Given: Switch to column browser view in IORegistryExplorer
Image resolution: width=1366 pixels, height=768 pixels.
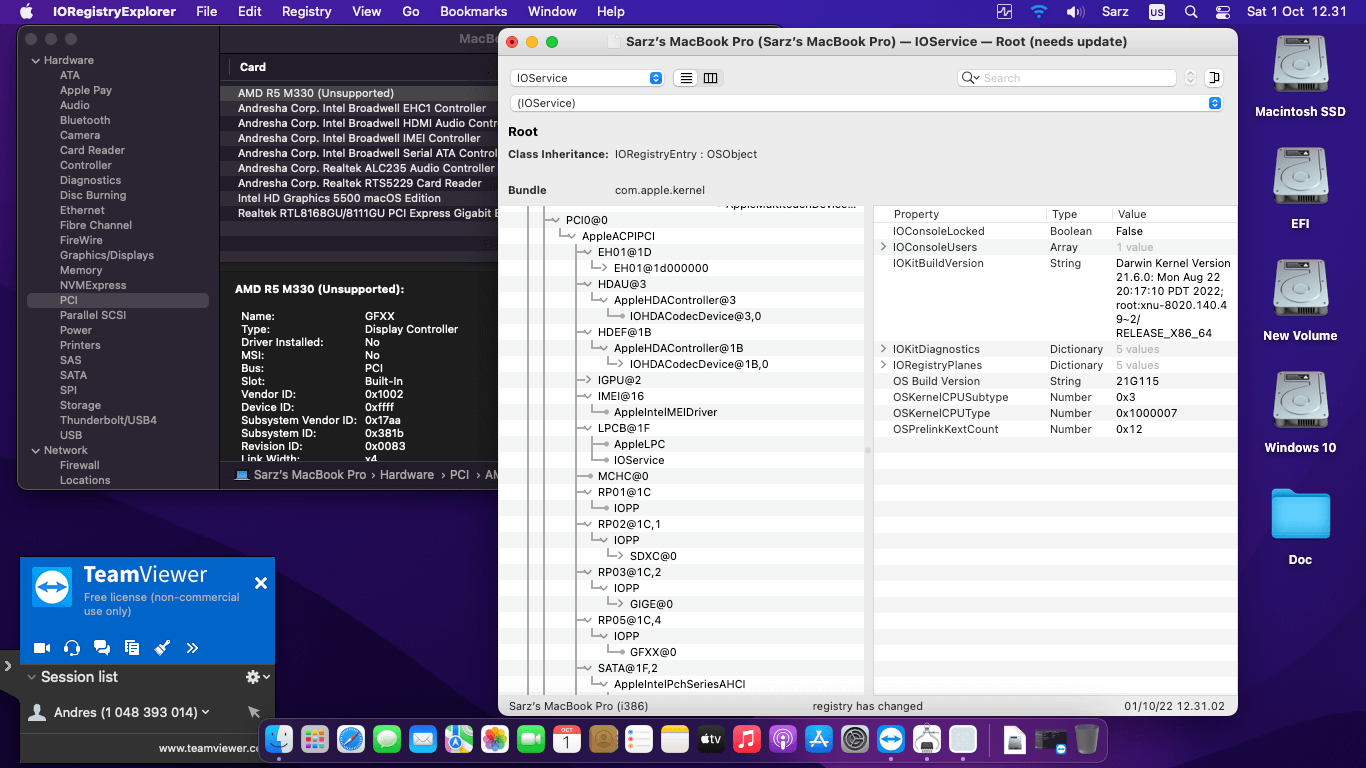Looking at the screenshot, I should point(710,78).
